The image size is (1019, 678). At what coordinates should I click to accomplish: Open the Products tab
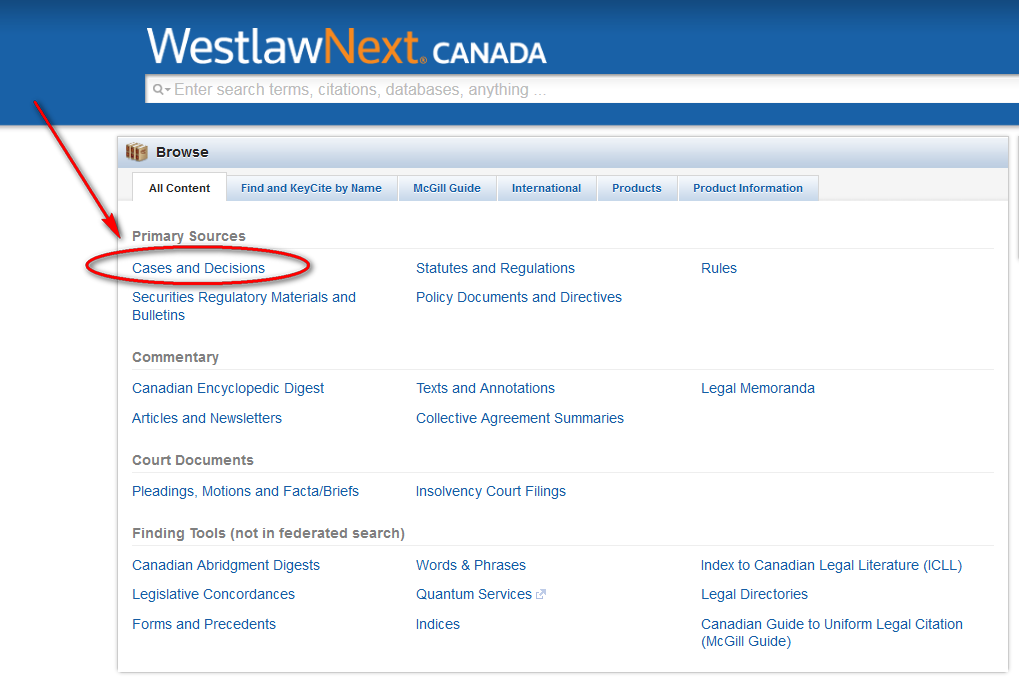[x=637, y=188]
